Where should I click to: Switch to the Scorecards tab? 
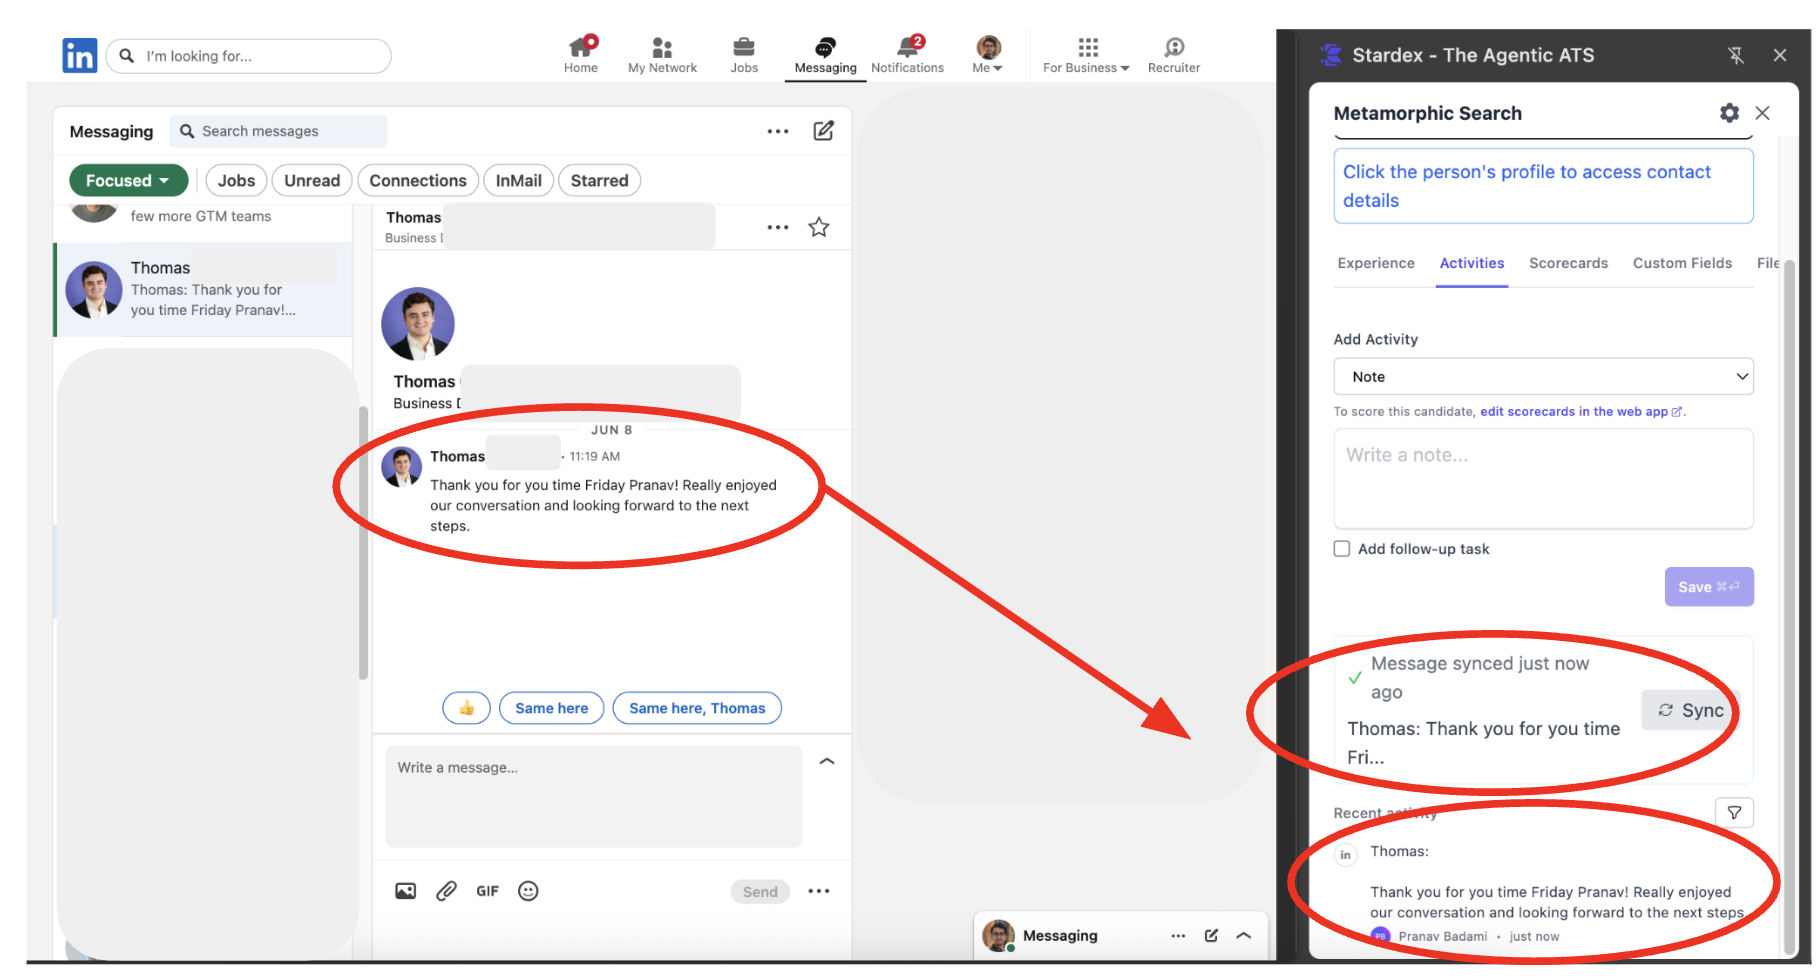click(1568, 263)
